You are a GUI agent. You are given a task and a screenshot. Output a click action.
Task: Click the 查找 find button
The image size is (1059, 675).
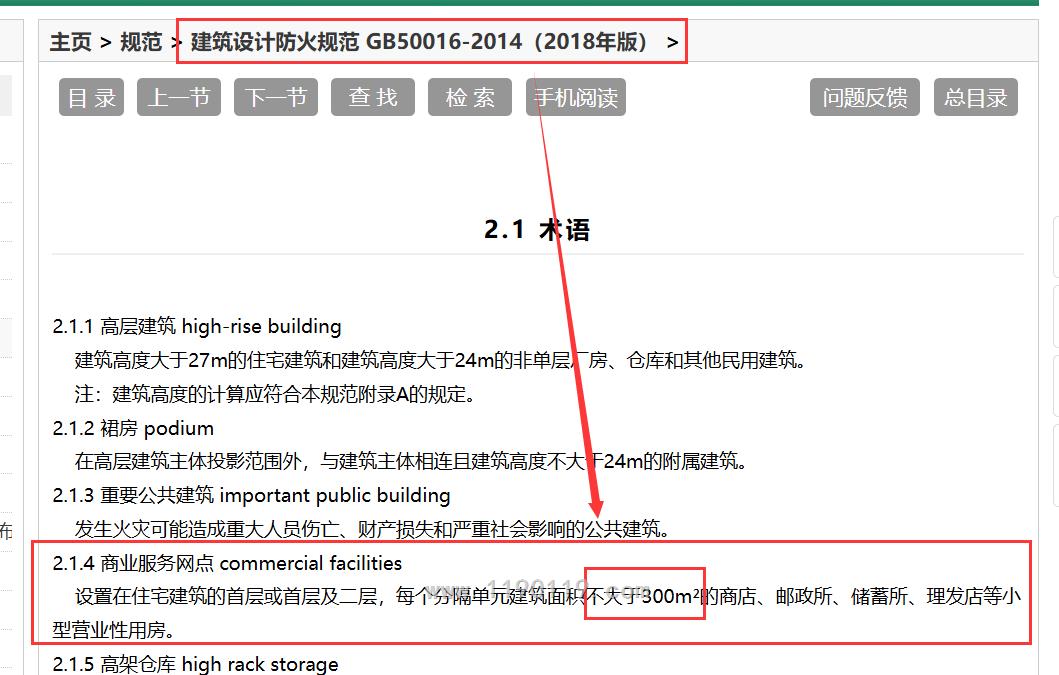pos(373,97)
